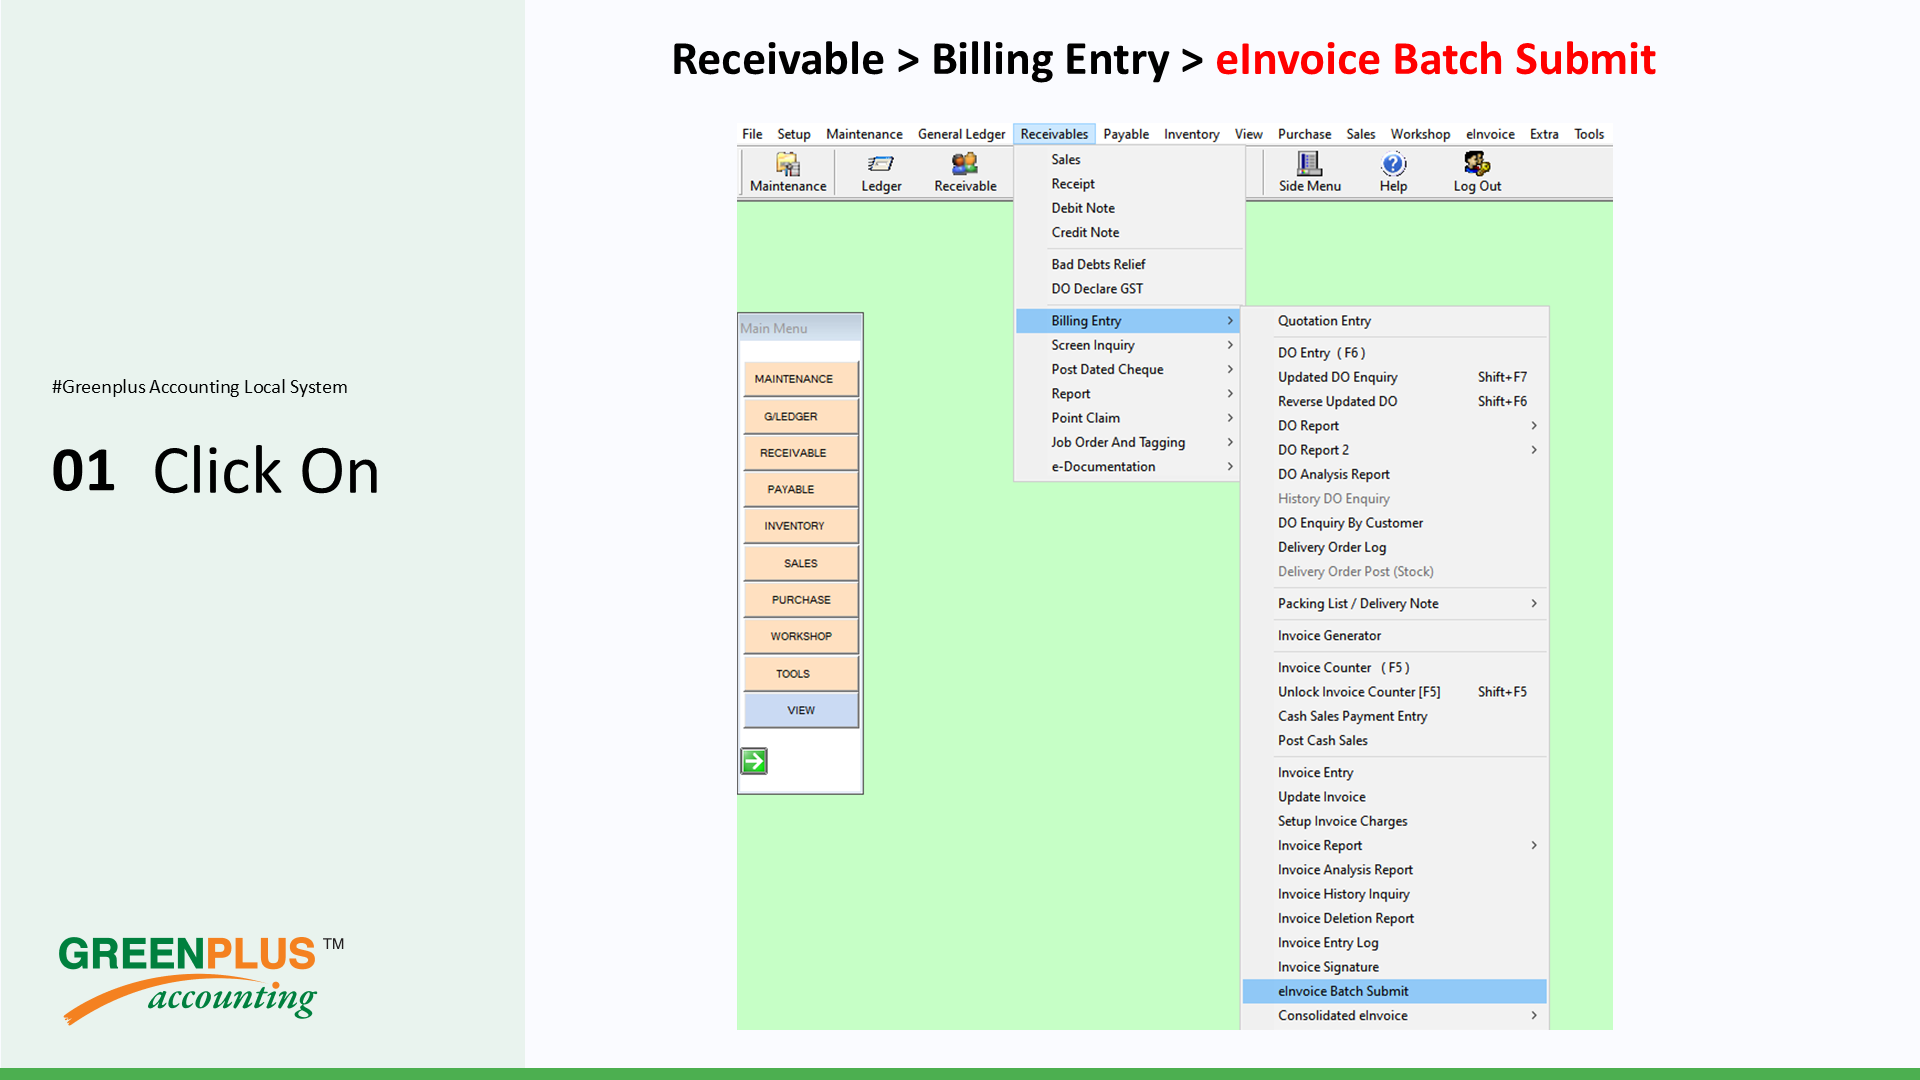
Task: Select Unlock Invoice Counter [F5] item
Action: (1394, 692)
